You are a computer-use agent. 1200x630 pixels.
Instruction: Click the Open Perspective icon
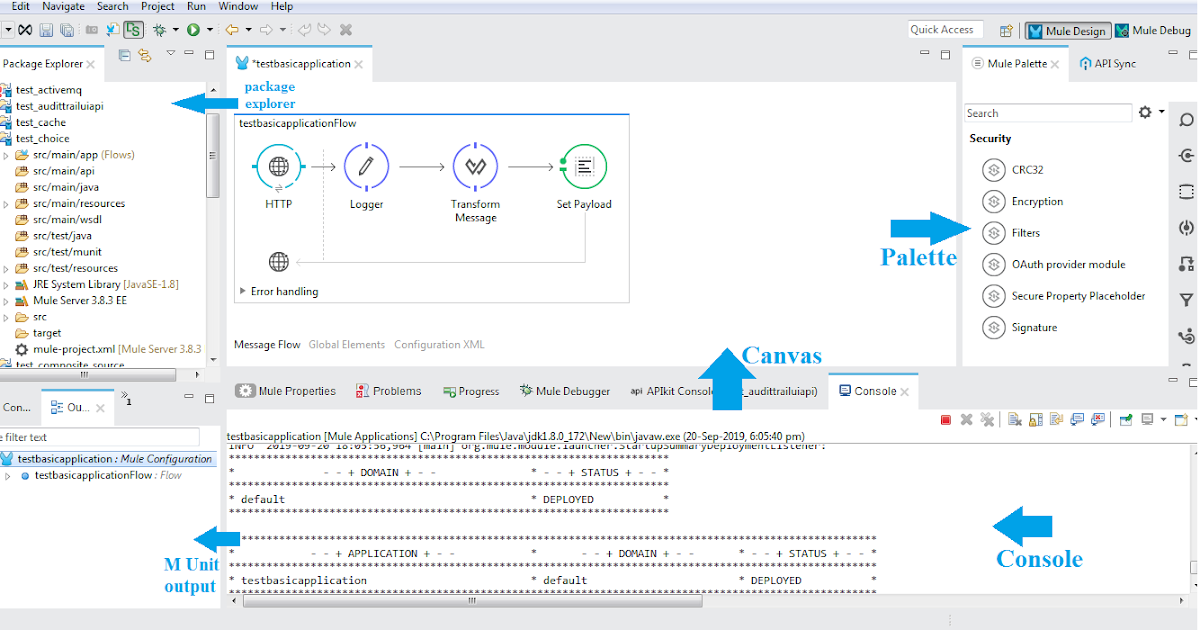[x=1006, y=31]
